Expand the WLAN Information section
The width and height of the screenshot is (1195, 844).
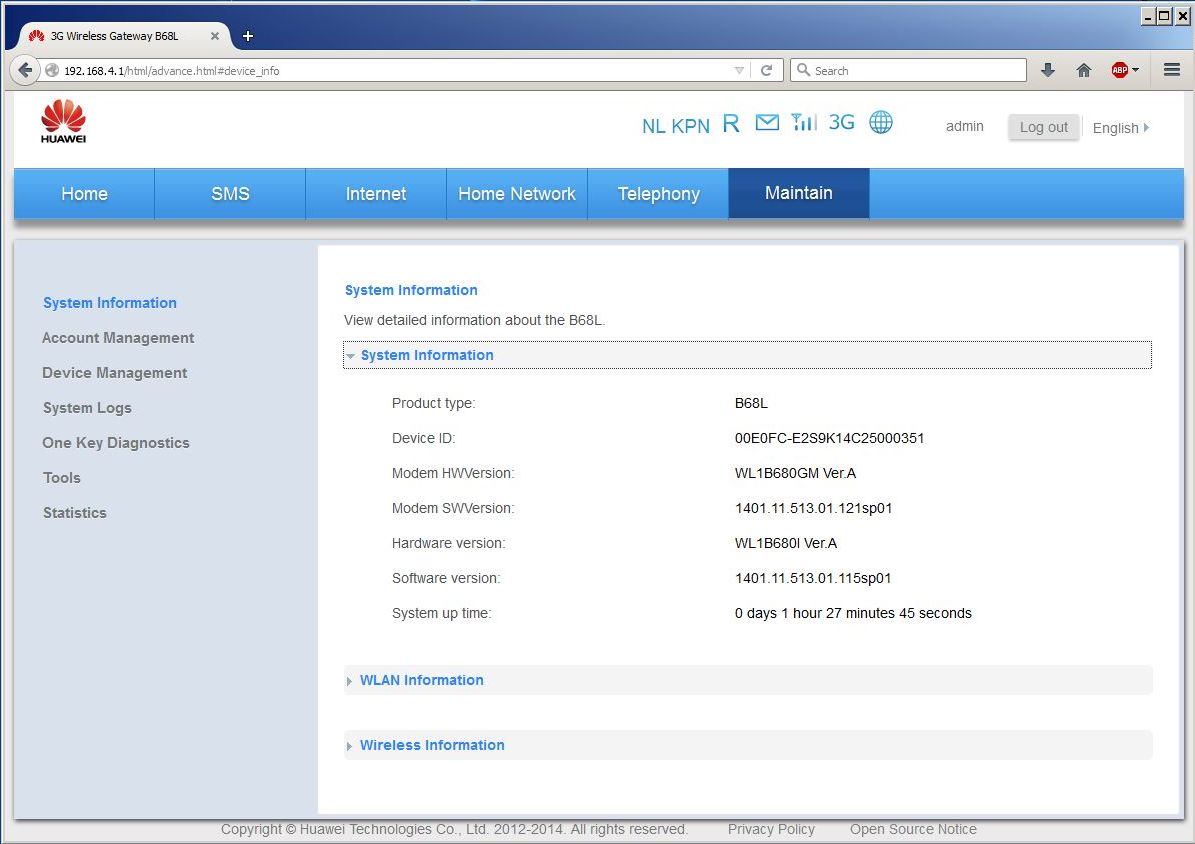click(747, 680)
